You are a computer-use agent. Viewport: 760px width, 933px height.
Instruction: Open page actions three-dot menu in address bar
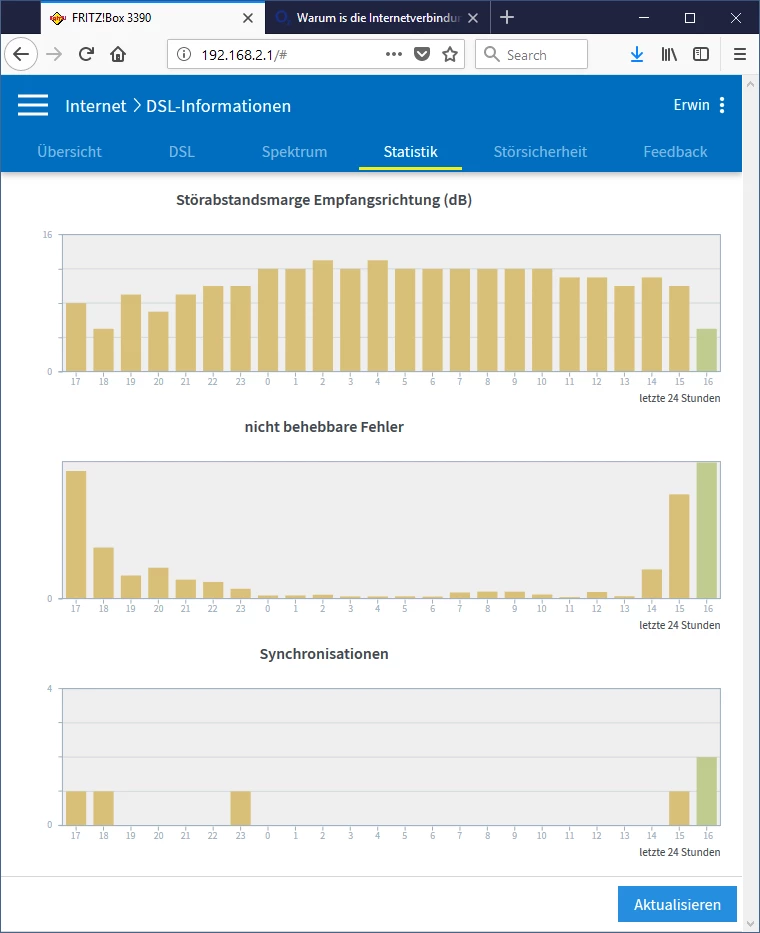pyautogui.click(x=393, y=54)
